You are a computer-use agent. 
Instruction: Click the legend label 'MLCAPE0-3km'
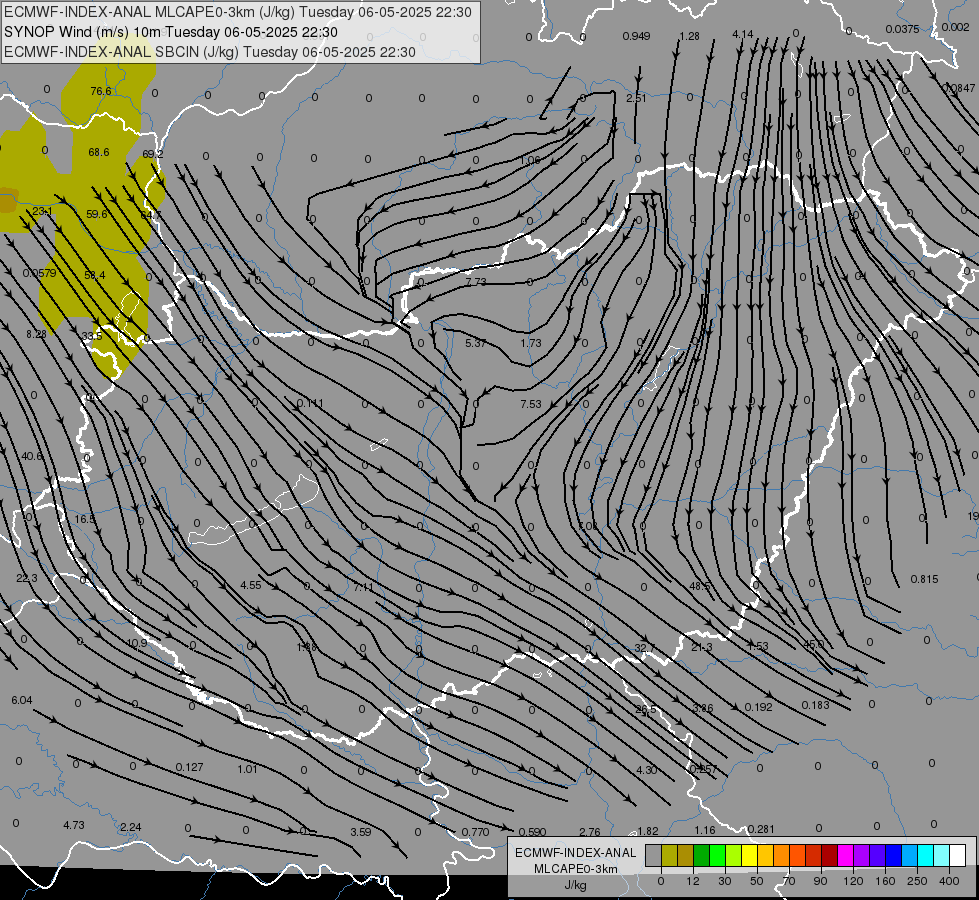click(x=575, y=869)
